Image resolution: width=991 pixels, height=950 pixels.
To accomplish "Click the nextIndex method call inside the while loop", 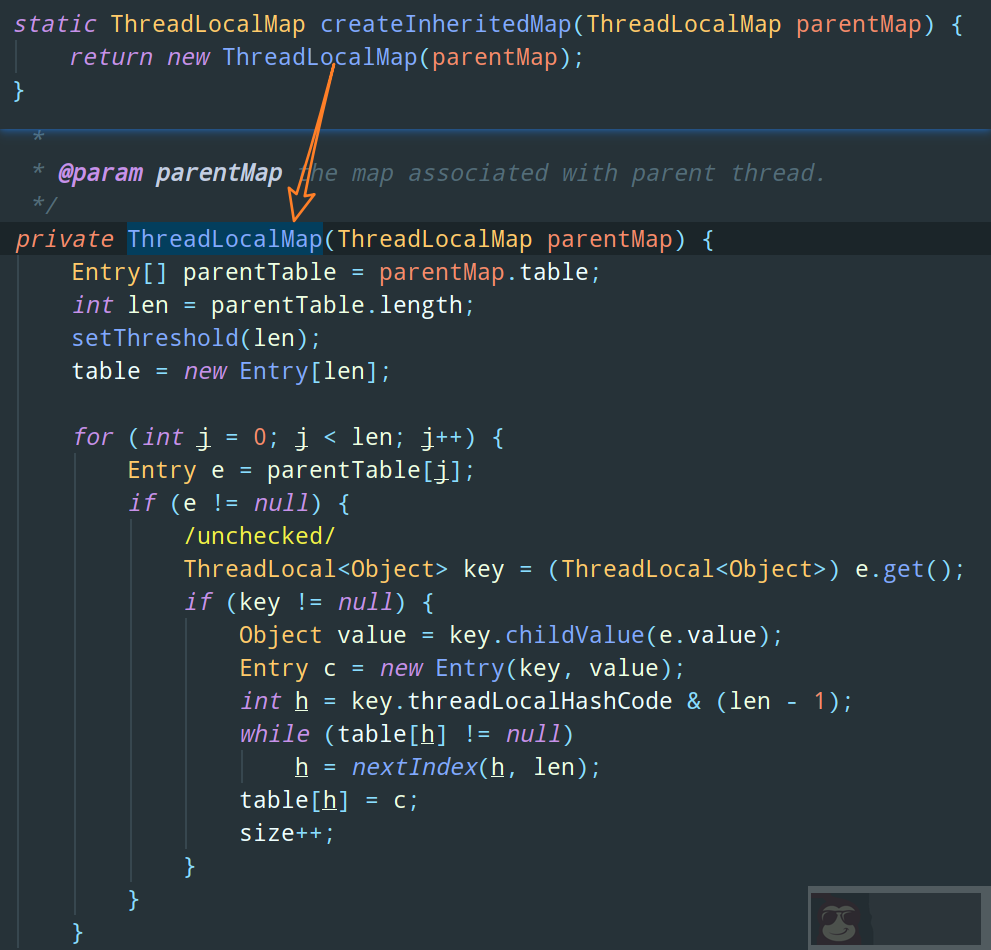I will tap(414, 766).
